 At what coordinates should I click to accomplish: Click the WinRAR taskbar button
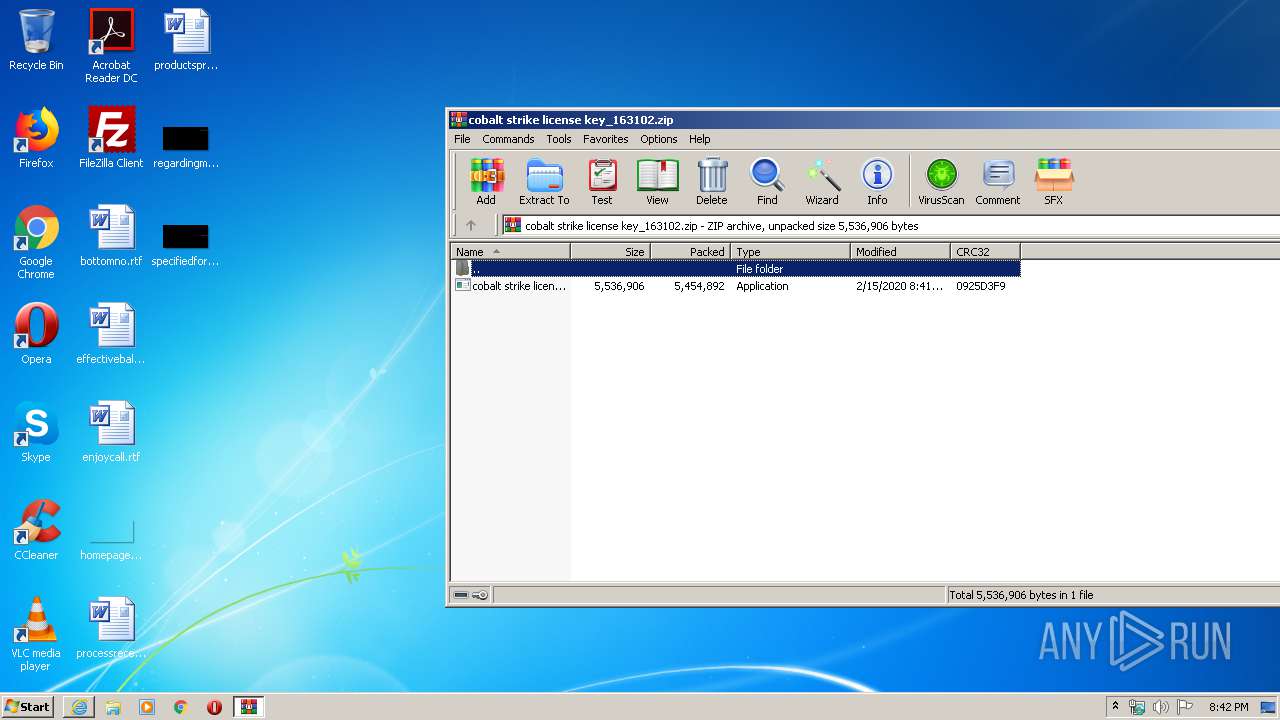point(248,707)
